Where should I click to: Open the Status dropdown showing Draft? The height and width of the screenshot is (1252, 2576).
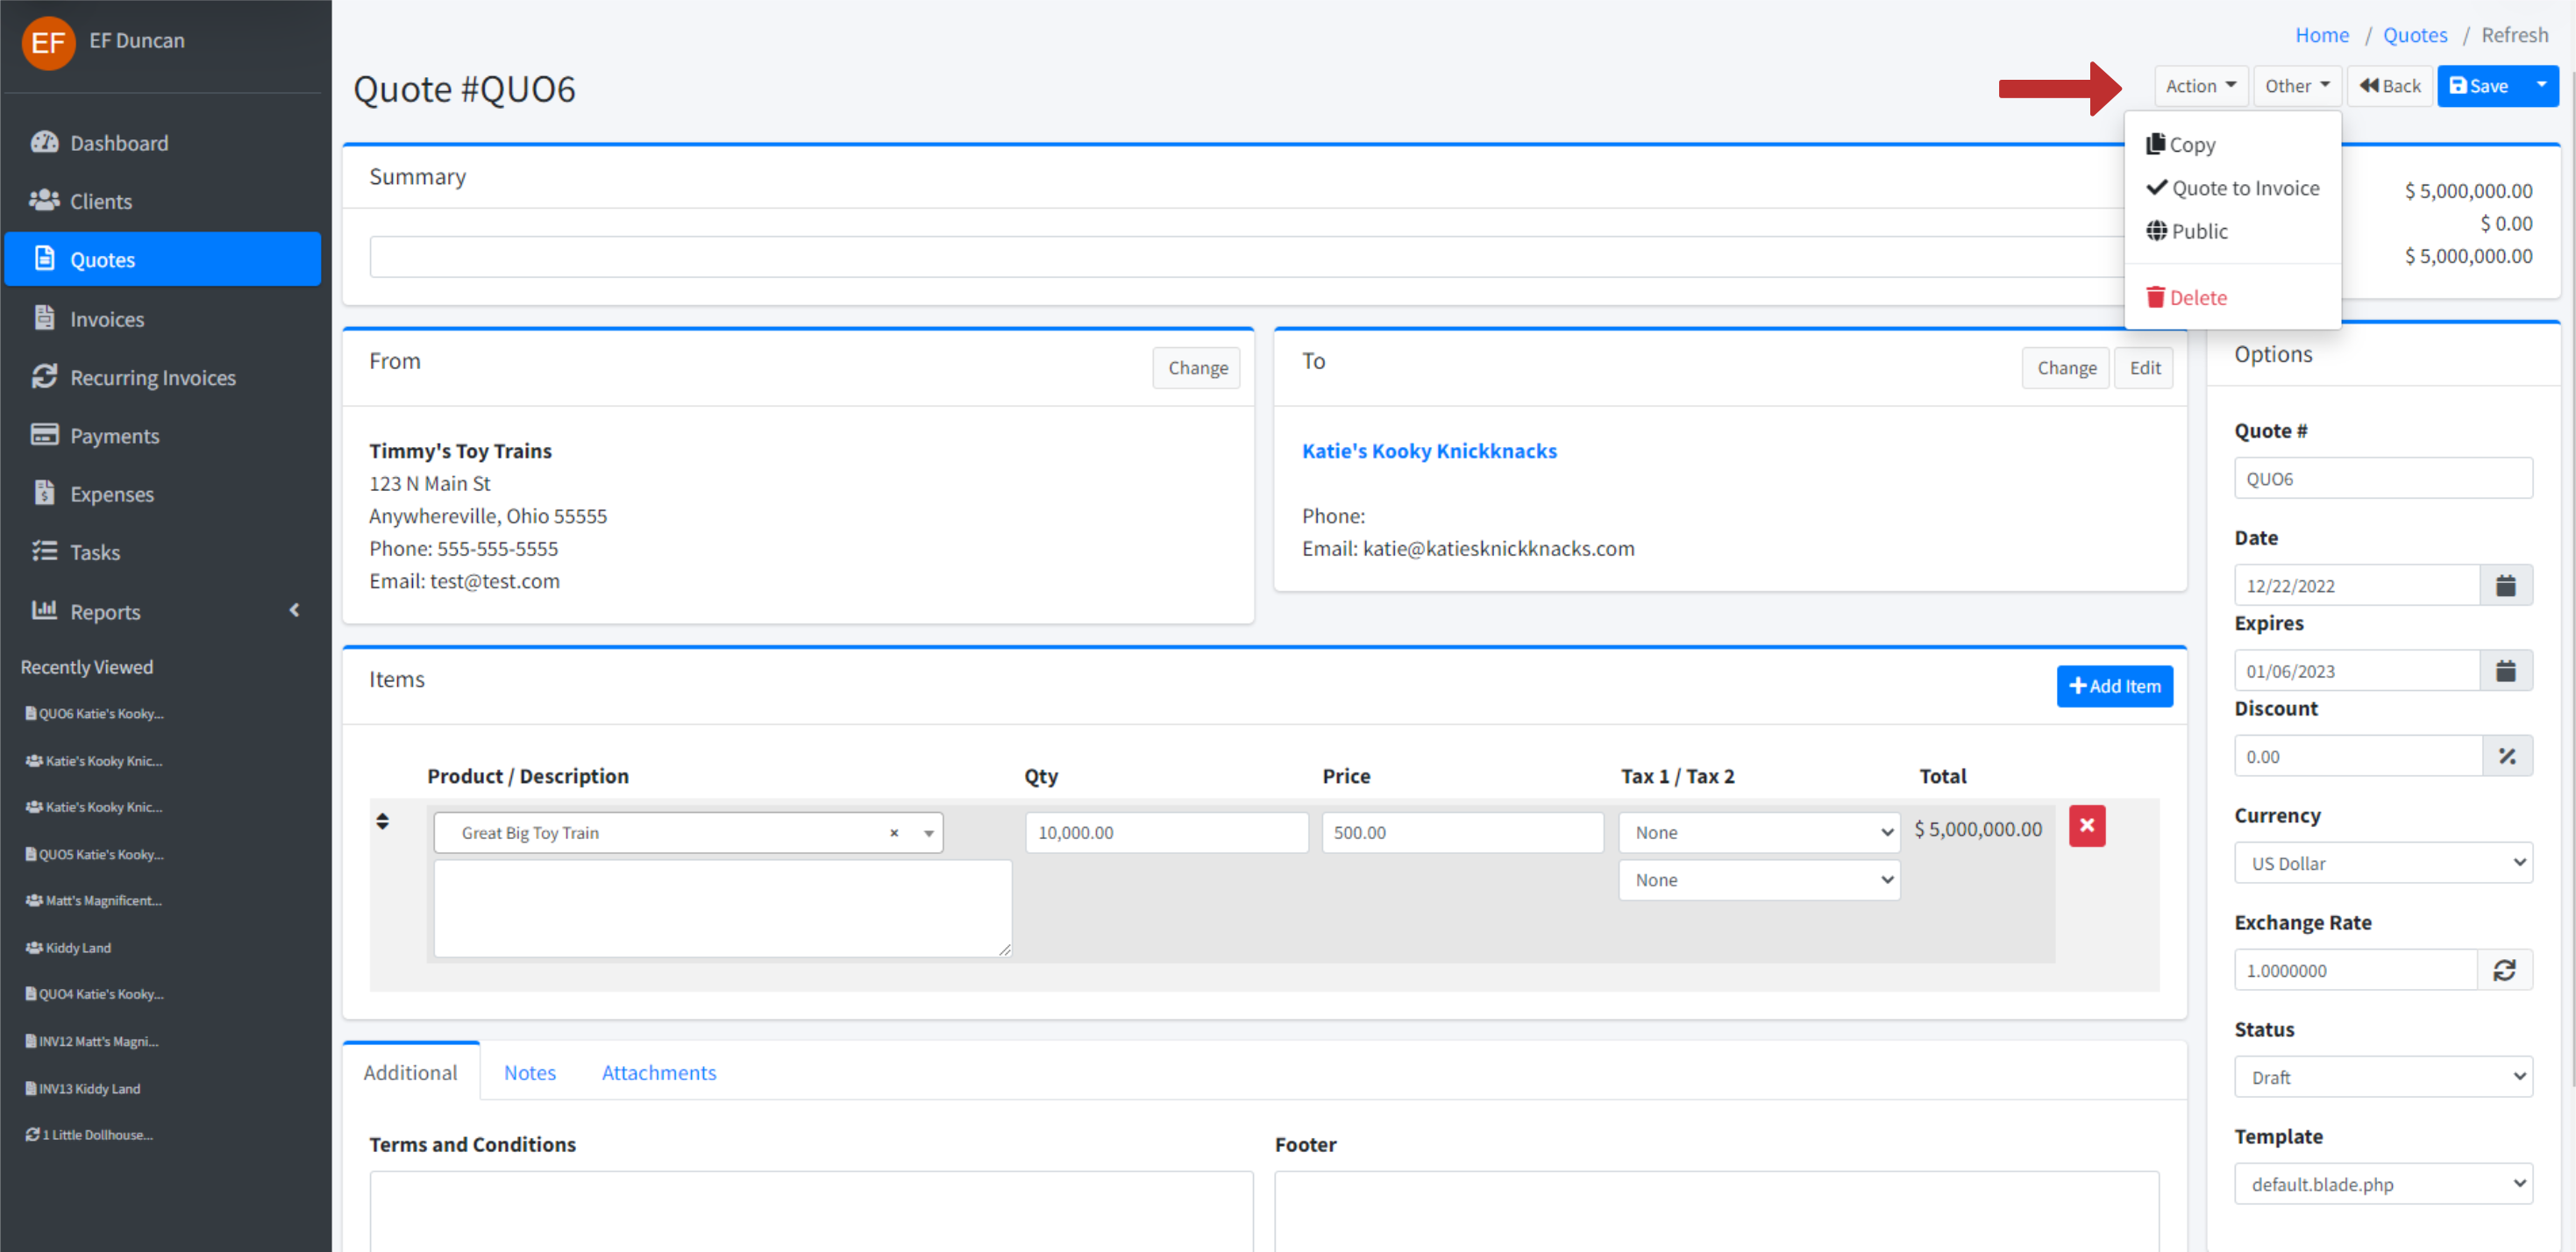2381,1076
